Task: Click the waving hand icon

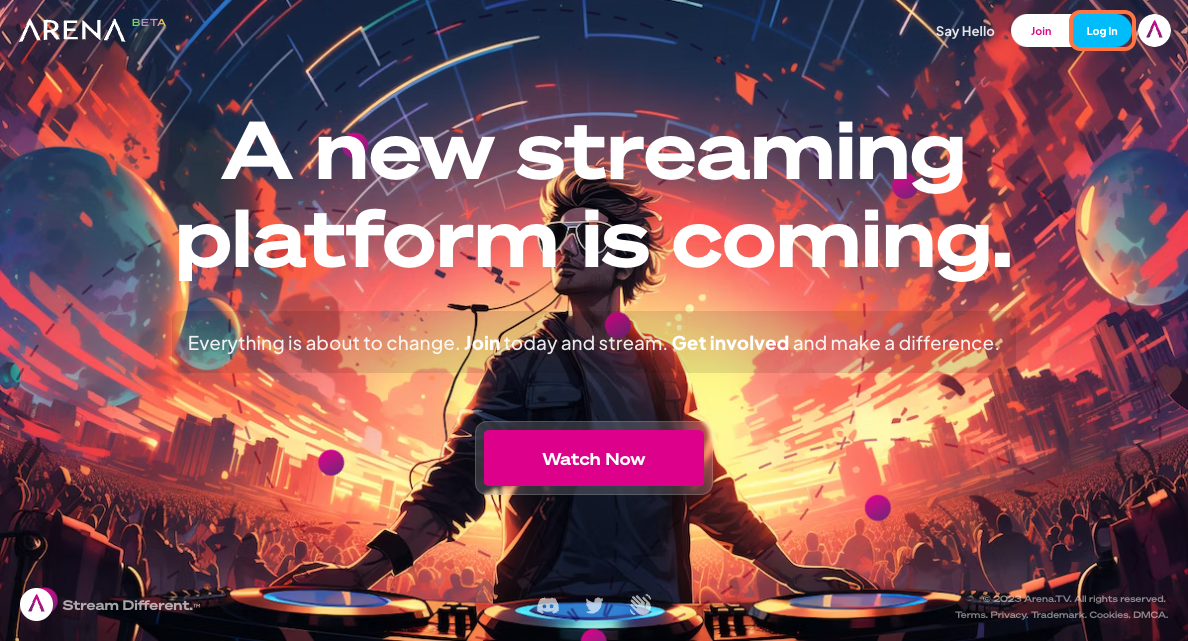Action: pyautogui.click(x=641, y=605)
